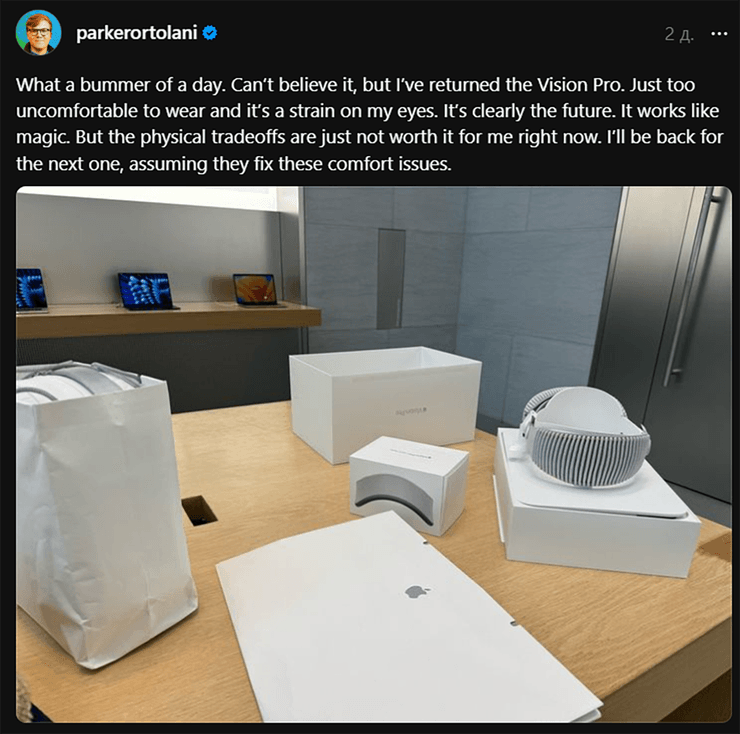This screenshot has height=734, width=740.
Task: Click the leftmost MacBook on the shelf
Action: pos(31,290)
